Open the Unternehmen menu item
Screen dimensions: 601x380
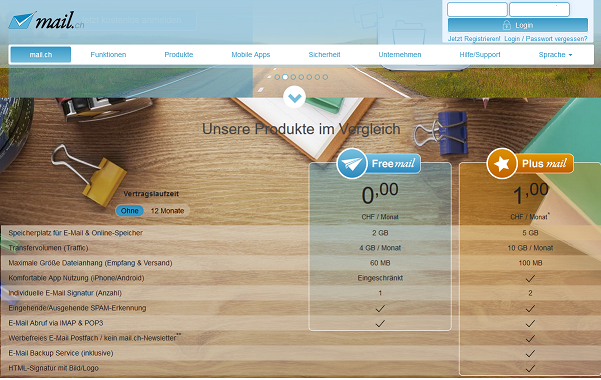[400, 55]
